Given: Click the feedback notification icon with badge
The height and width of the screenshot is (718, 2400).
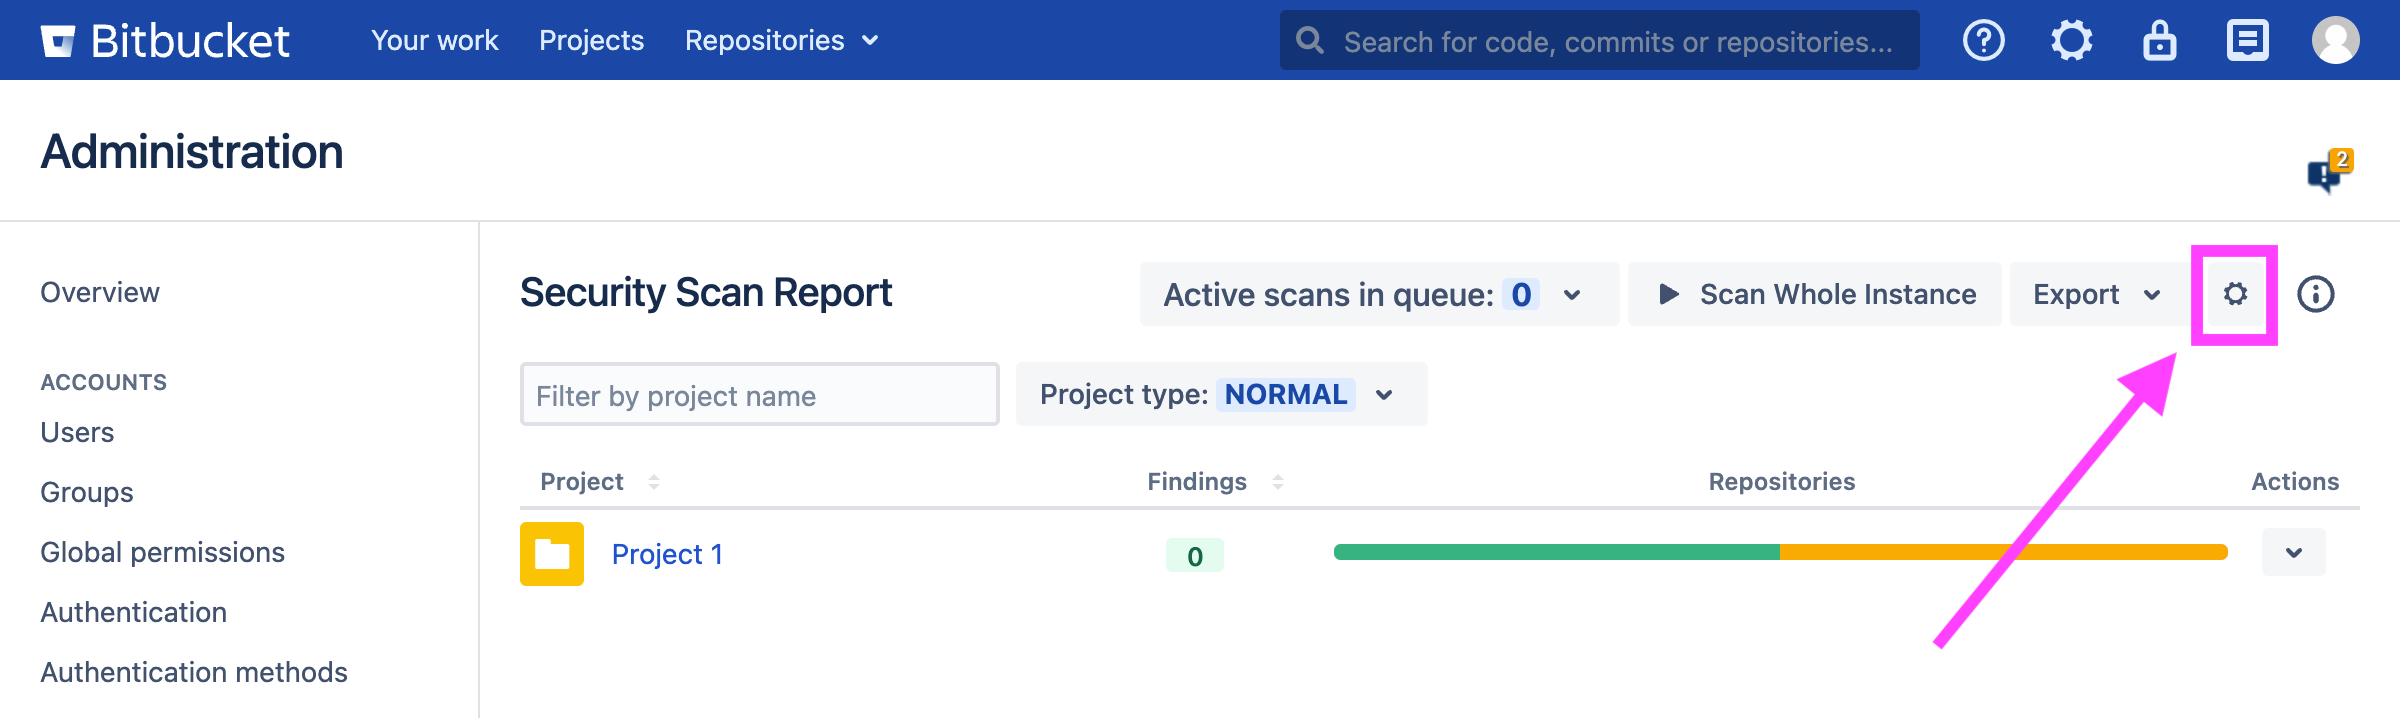Looking at the screenshot, I should click(x=2328, y=174).
